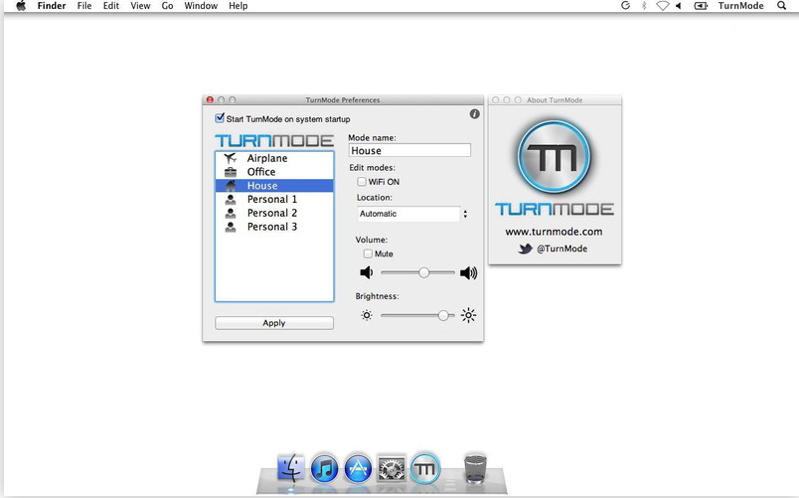Select Personal 2 in the list
Image resolution: width=799 pixels, height=498 pixels.
click(274, 213)
